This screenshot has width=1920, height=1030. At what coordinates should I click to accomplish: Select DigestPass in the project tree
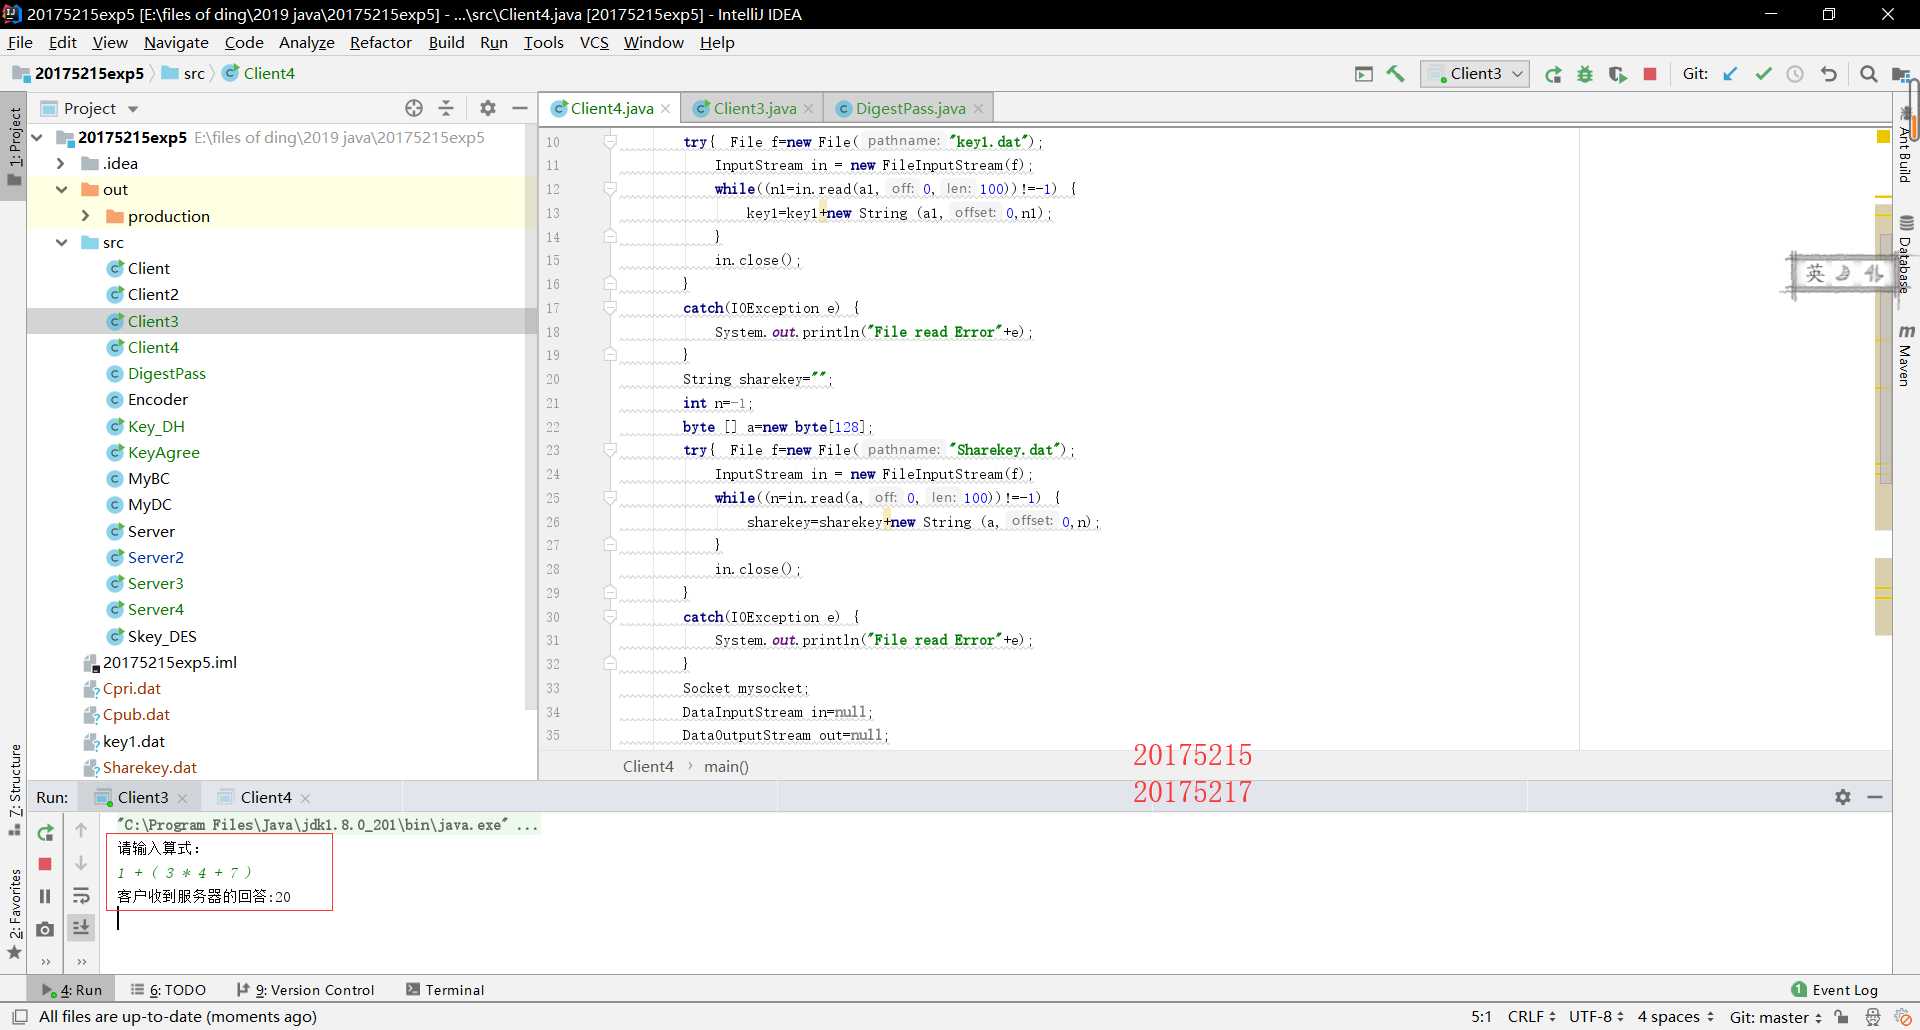coord(166,373)
